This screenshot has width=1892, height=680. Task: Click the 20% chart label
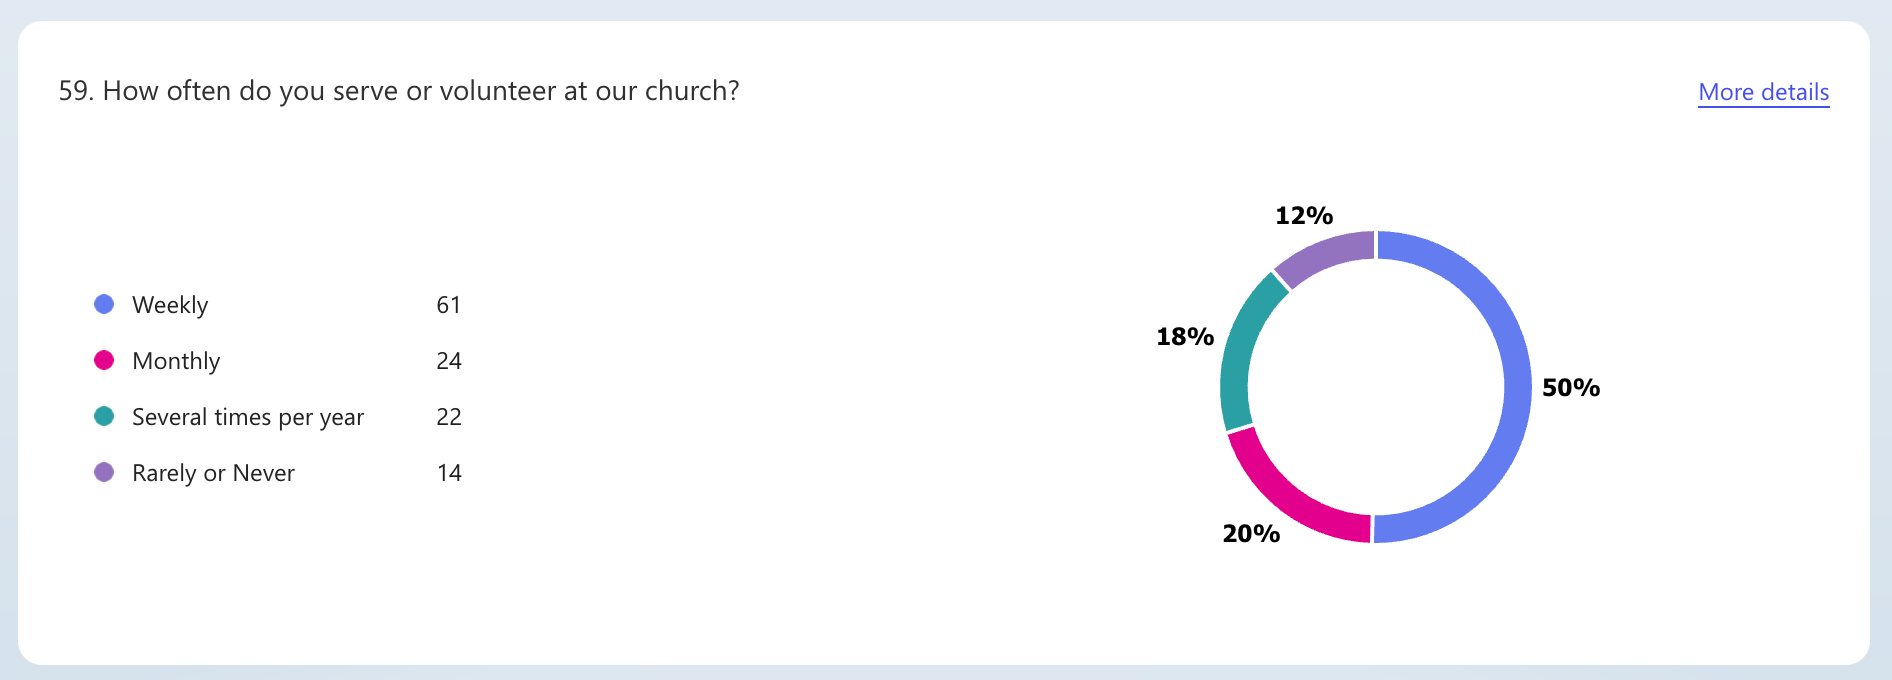pyautogui.click(x=1251, y=534)
